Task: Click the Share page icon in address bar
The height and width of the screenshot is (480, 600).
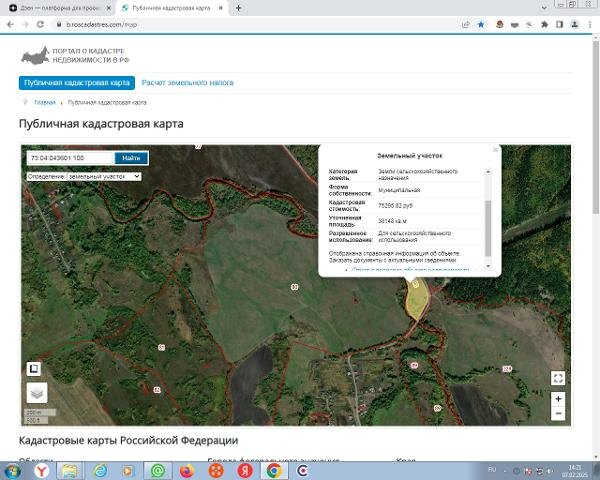Action: coord(466,24)
